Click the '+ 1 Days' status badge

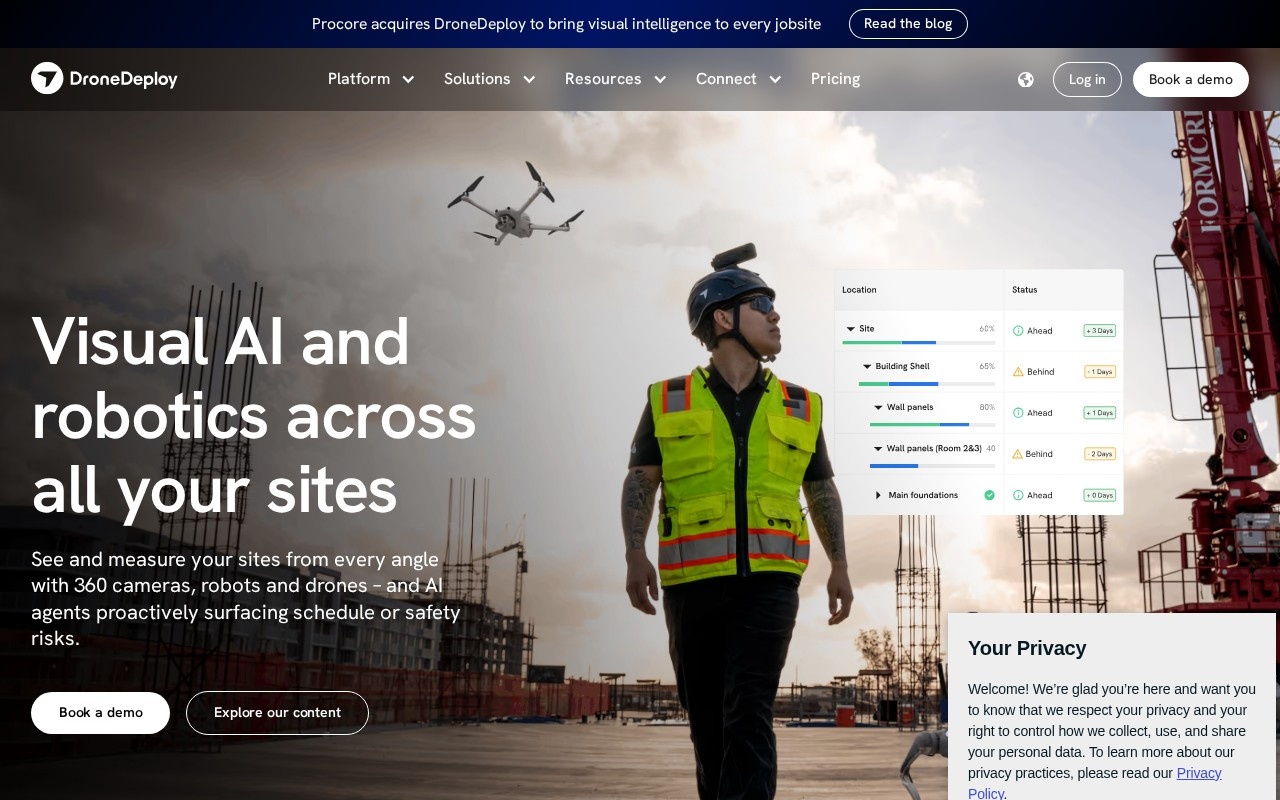[x=1100, y=413]
